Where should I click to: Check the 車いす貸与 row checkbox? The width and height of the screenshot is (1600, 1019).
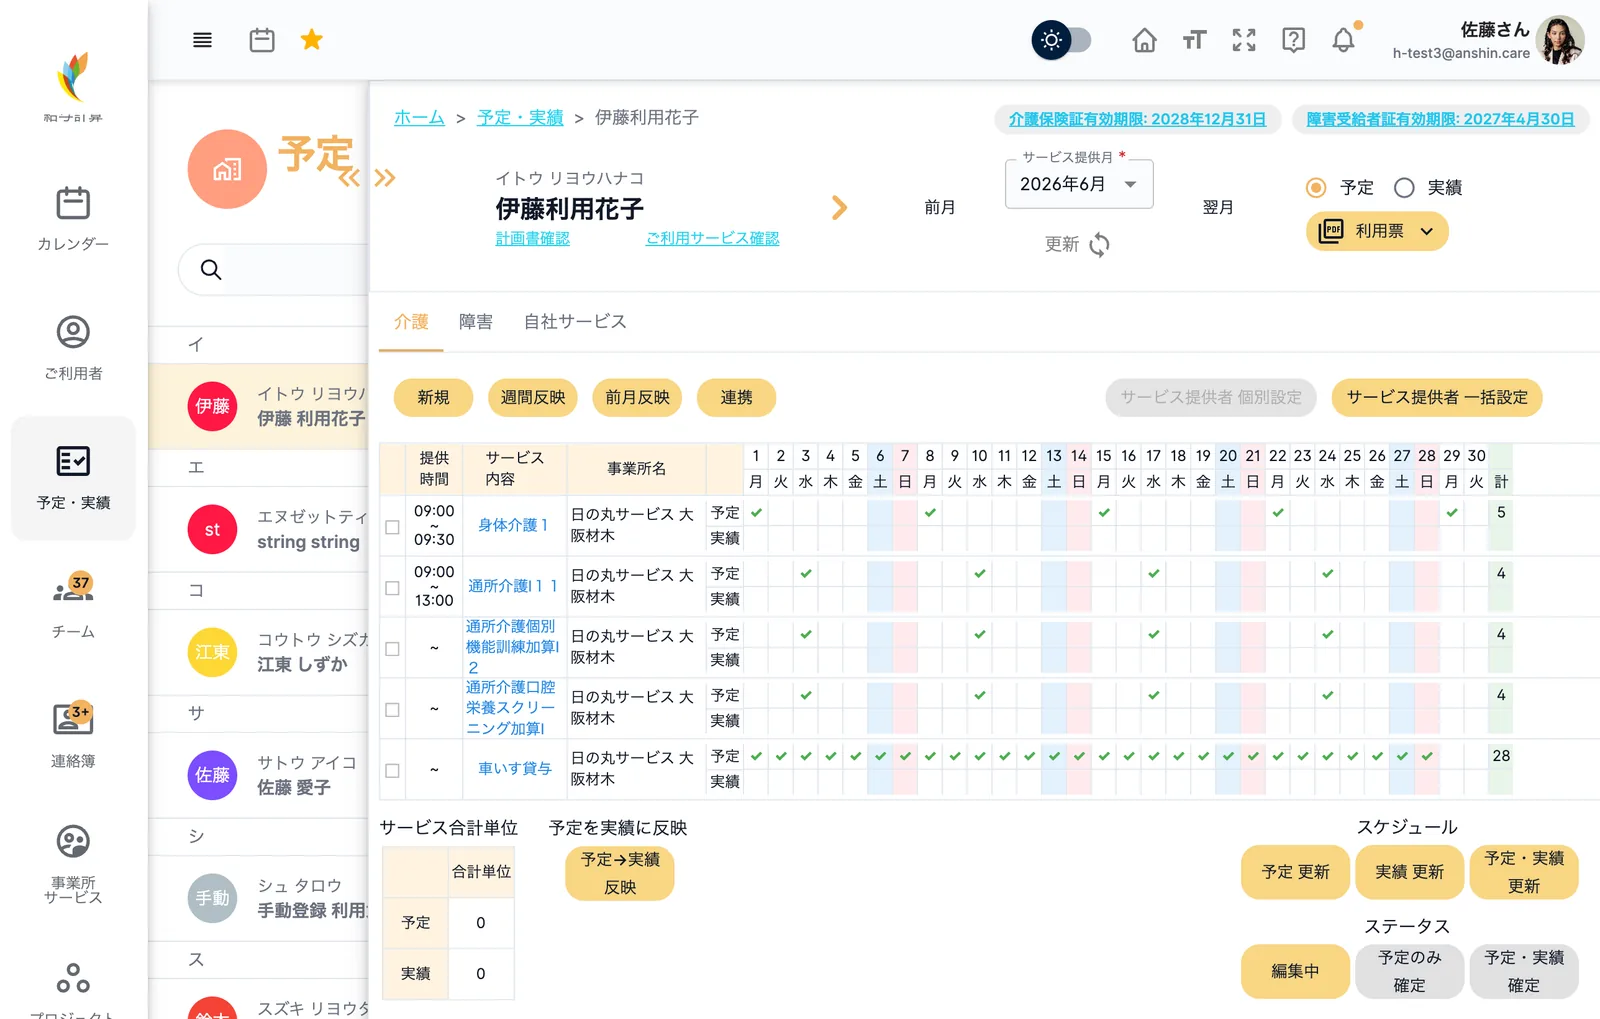point(392,771)
